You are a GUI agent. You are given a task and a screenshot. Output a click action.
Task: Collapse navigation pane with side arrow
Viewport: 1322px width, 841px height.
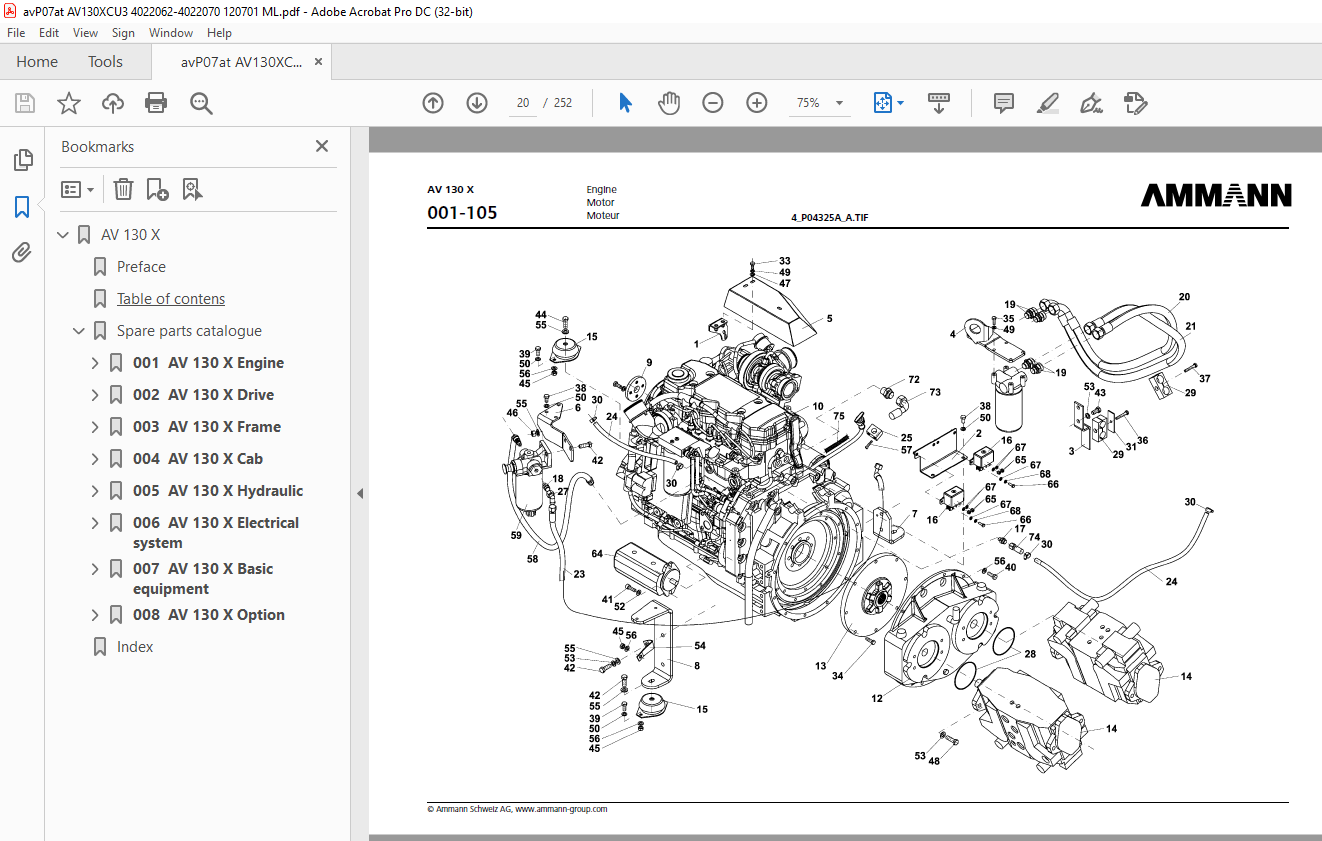tap(360, 493)
